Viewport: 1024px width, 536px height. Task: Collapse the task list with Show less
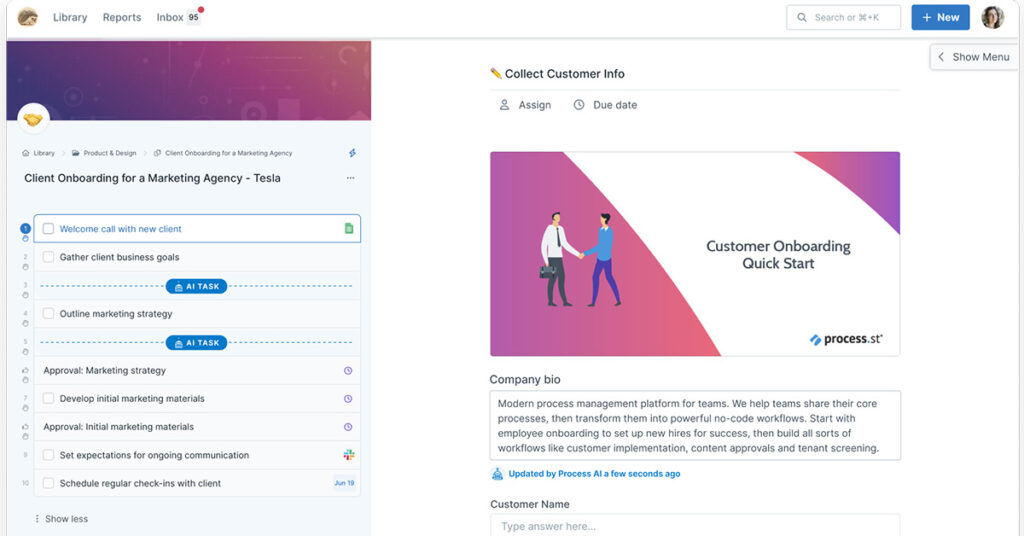[x=65, y=519]
